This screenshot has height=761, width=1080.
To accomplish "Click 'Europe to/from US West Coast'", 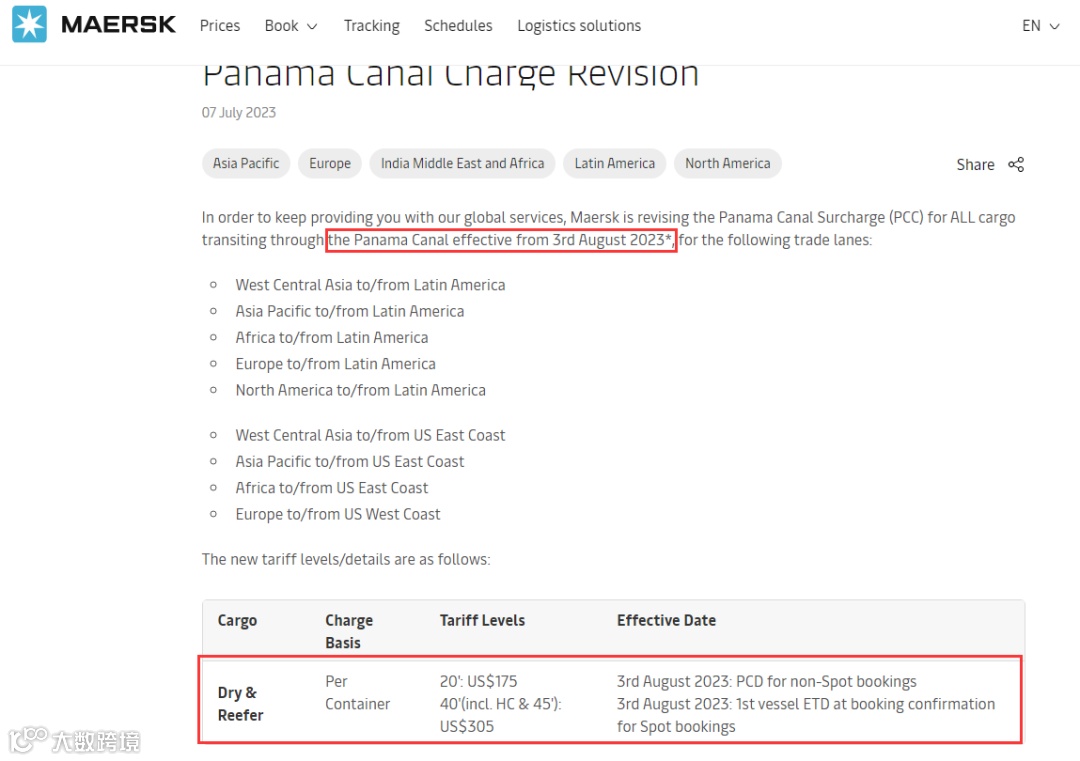I will pos(338,514).
